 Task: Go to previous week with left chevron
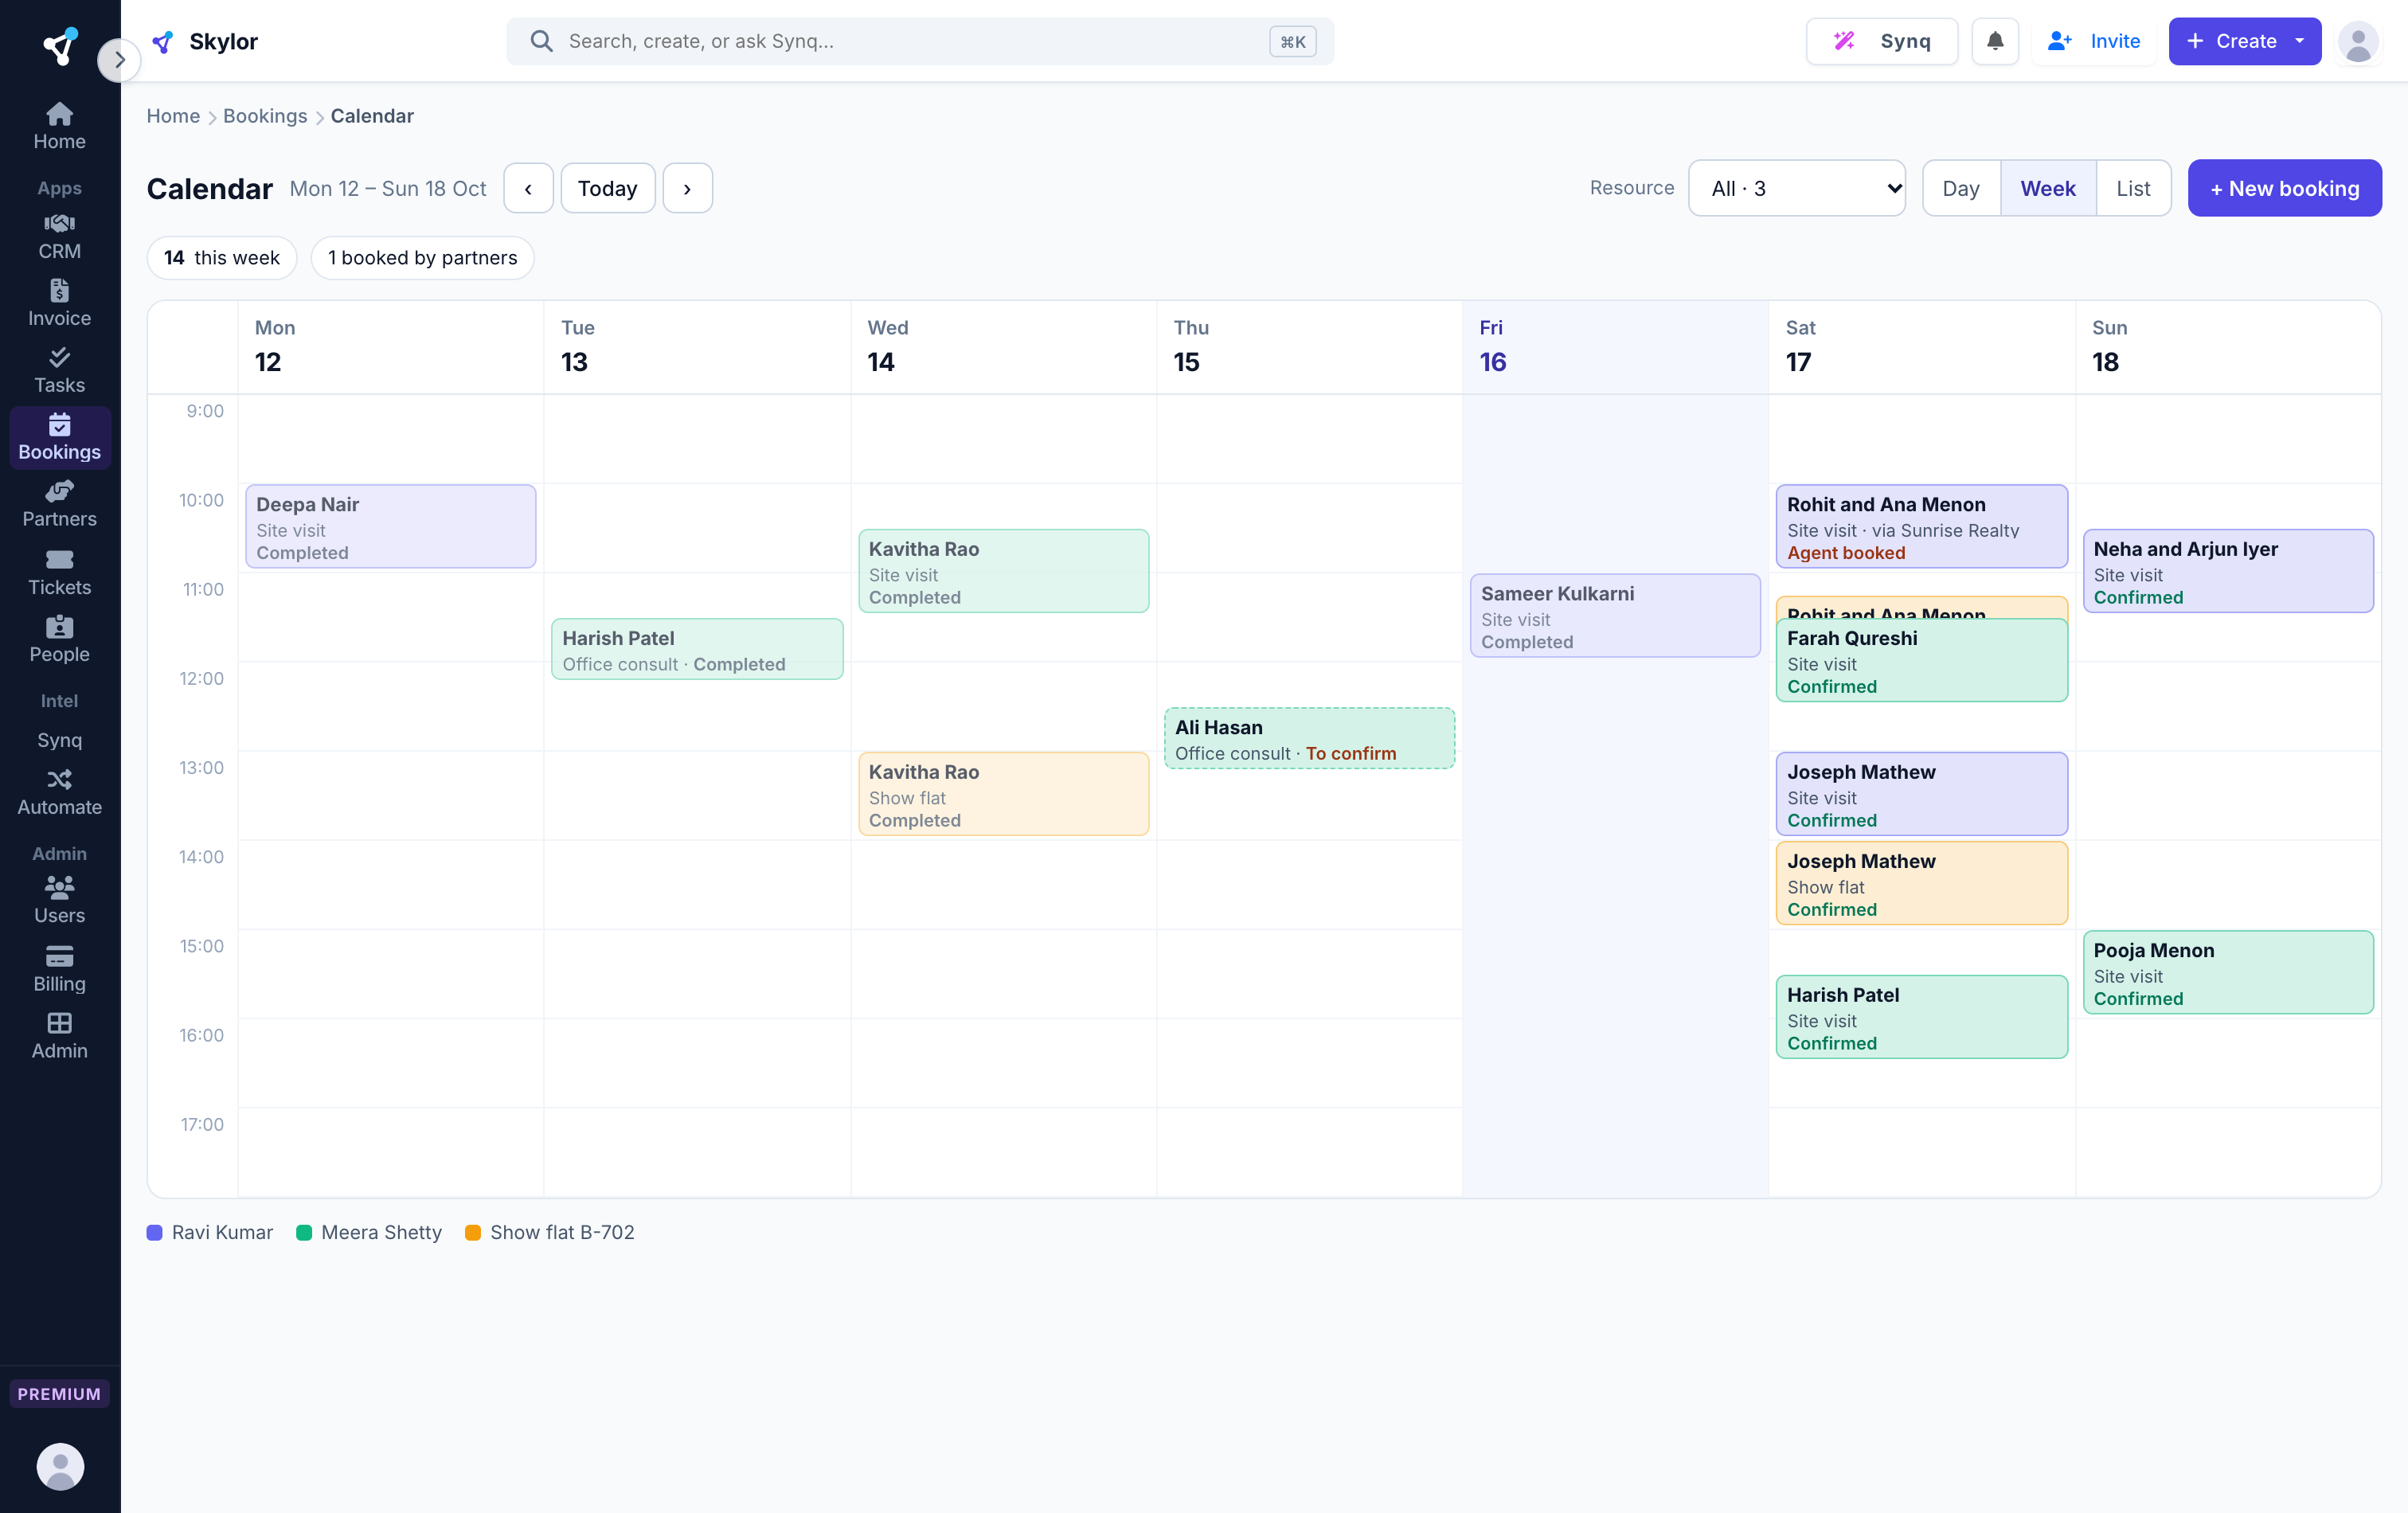coord(528,188)
